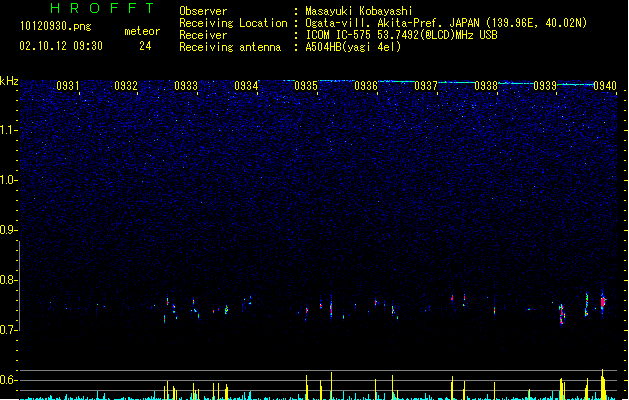Screen dimensions: 629x400
Task: Click the meteor count 24
Action: tap(145, 46)
